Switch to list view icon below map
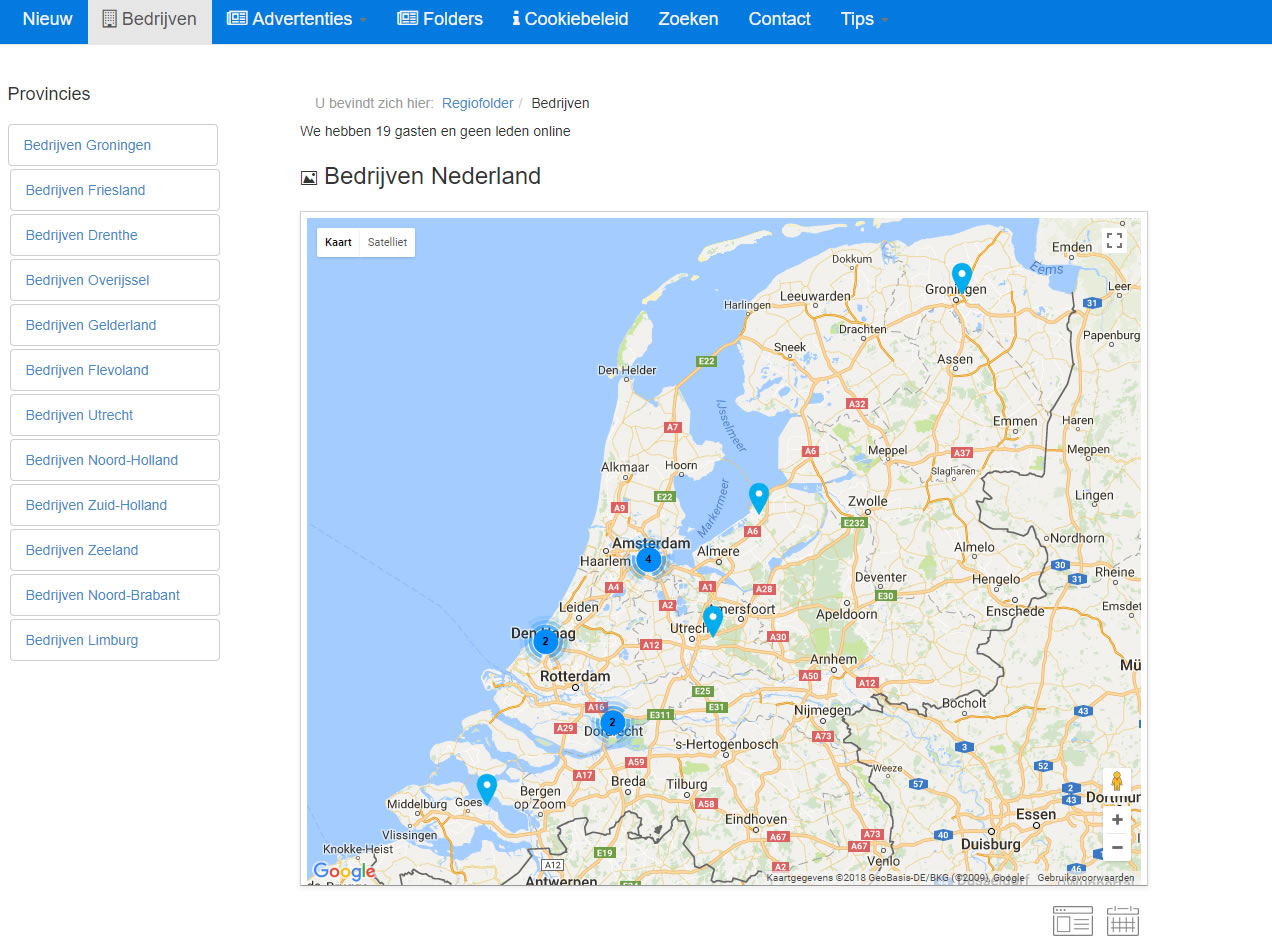The image size is (1272, 948). point(1072,921)
